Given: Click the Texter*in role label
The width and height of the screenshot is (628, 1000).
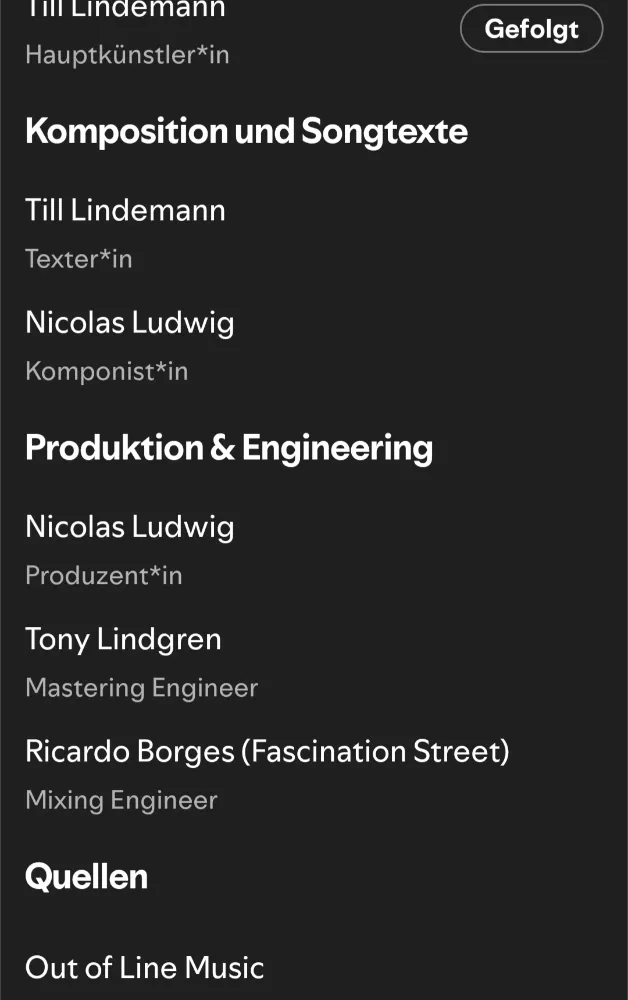Looking at the screenshot, I should (79, 259).
